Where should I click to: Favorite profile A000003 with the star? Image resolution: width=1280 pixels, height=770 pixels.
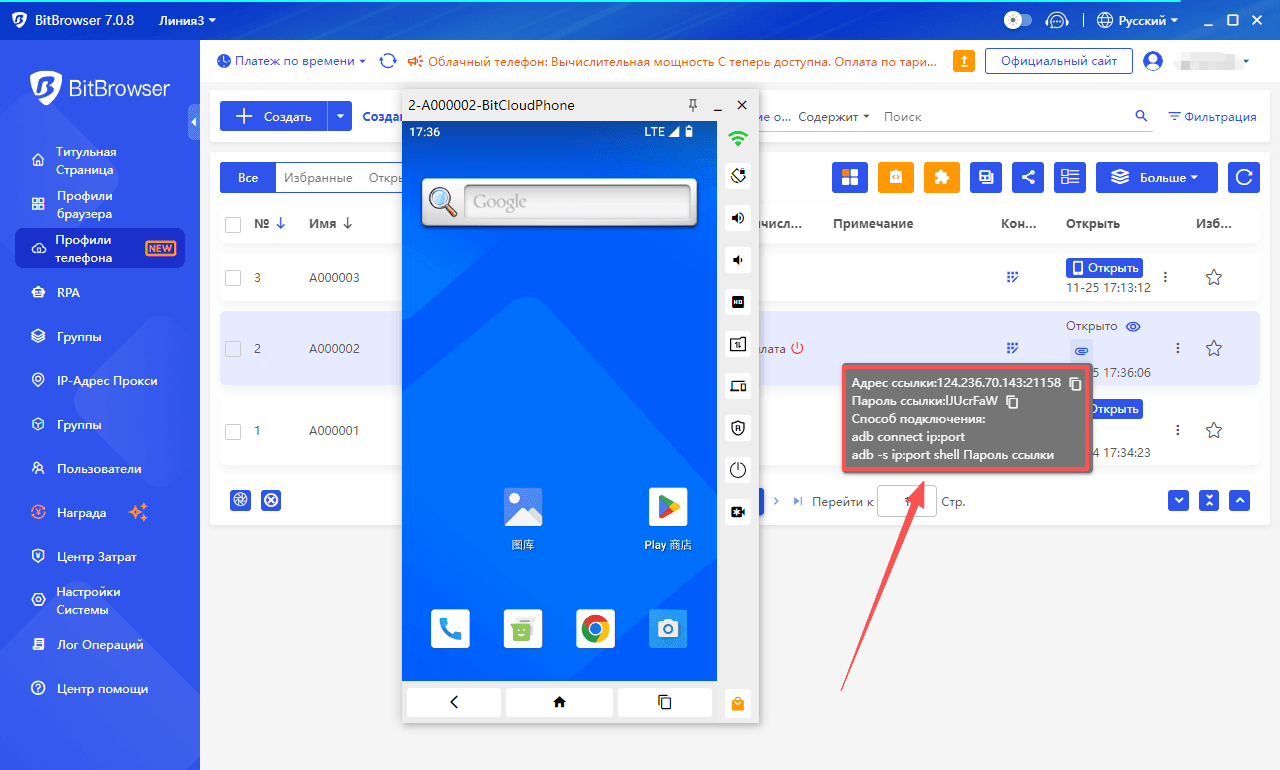pyautogui.click(x=1213, y=278)
